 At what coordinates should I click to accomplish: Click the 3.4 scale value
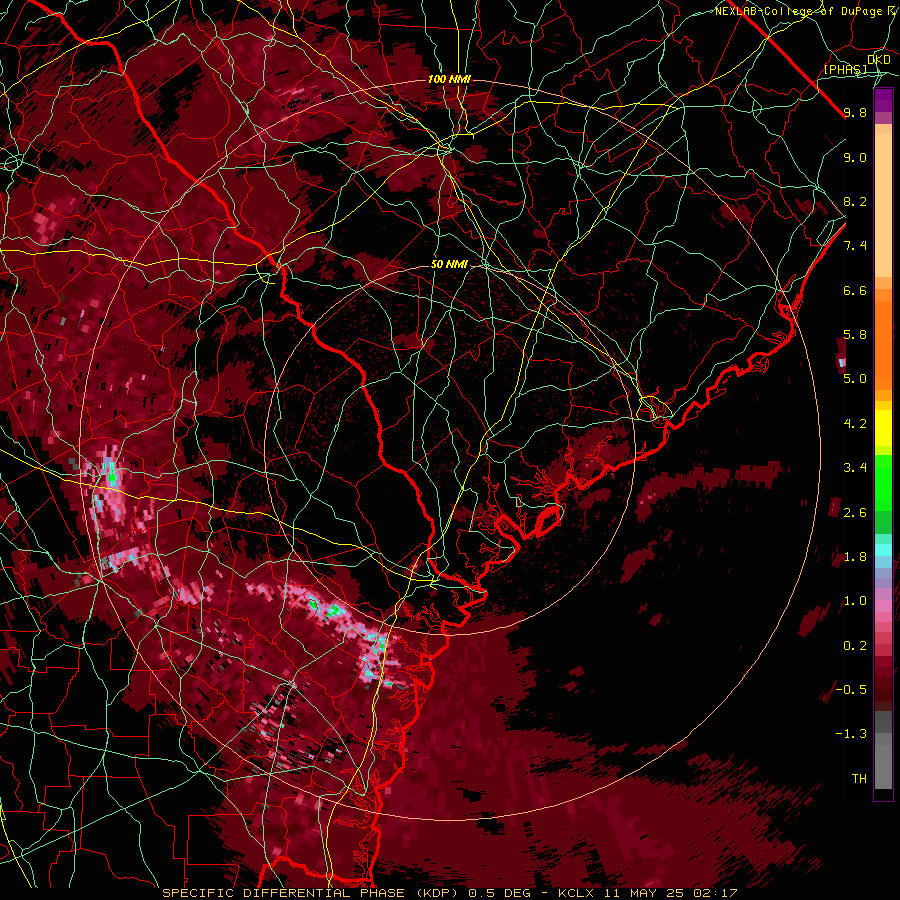(x=855, y=468)
